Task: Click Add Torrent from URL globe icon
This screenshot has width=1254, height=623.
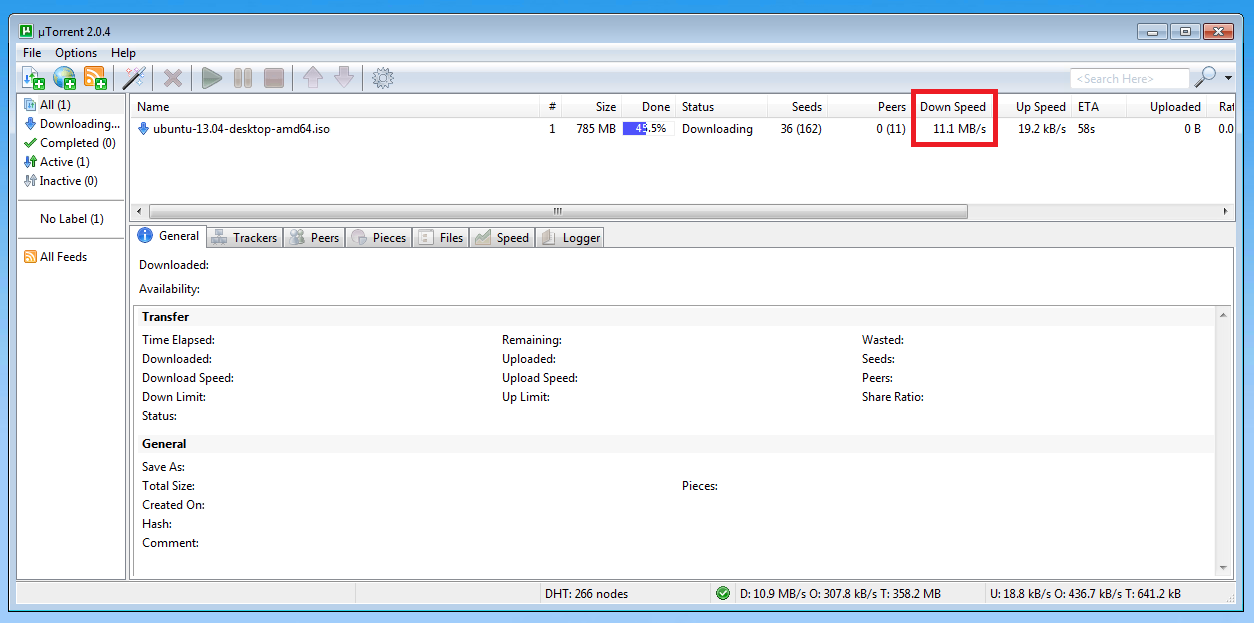Action: click(x=64, y=78)
